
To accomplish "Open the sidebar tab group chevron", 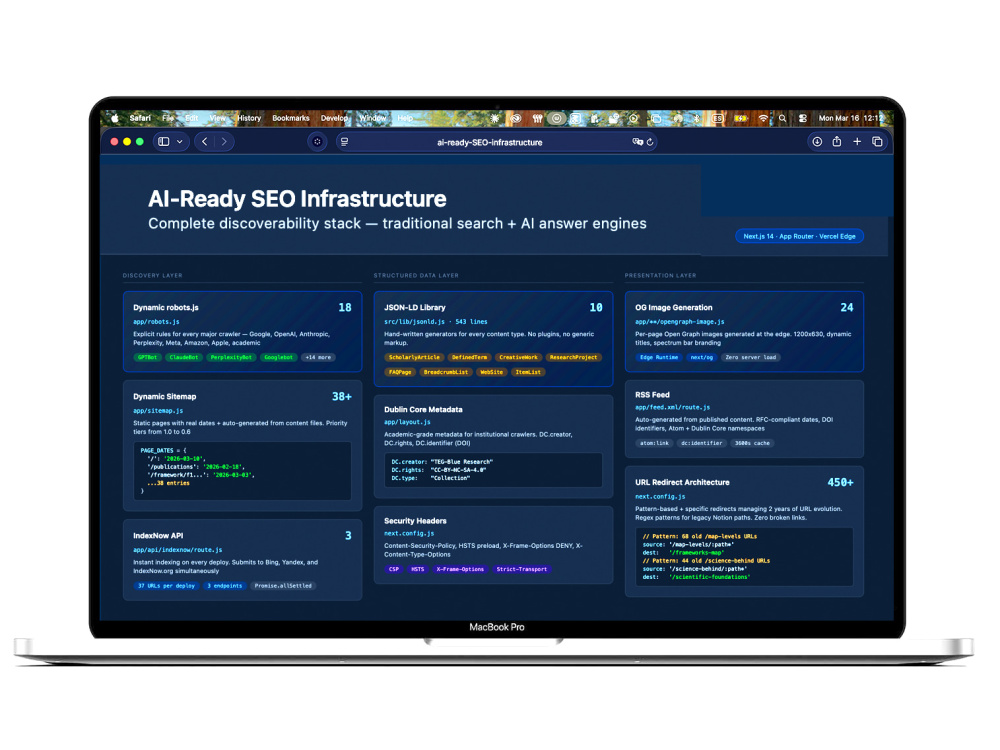I will coord(180,142).
